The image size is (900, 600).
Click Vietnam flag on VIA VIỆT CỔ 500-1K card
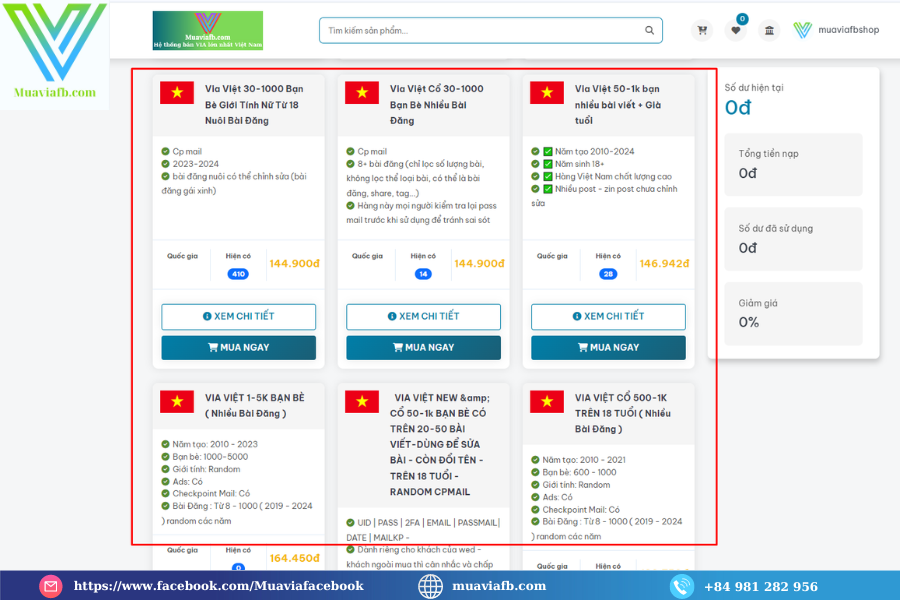[x=546, y=401]
